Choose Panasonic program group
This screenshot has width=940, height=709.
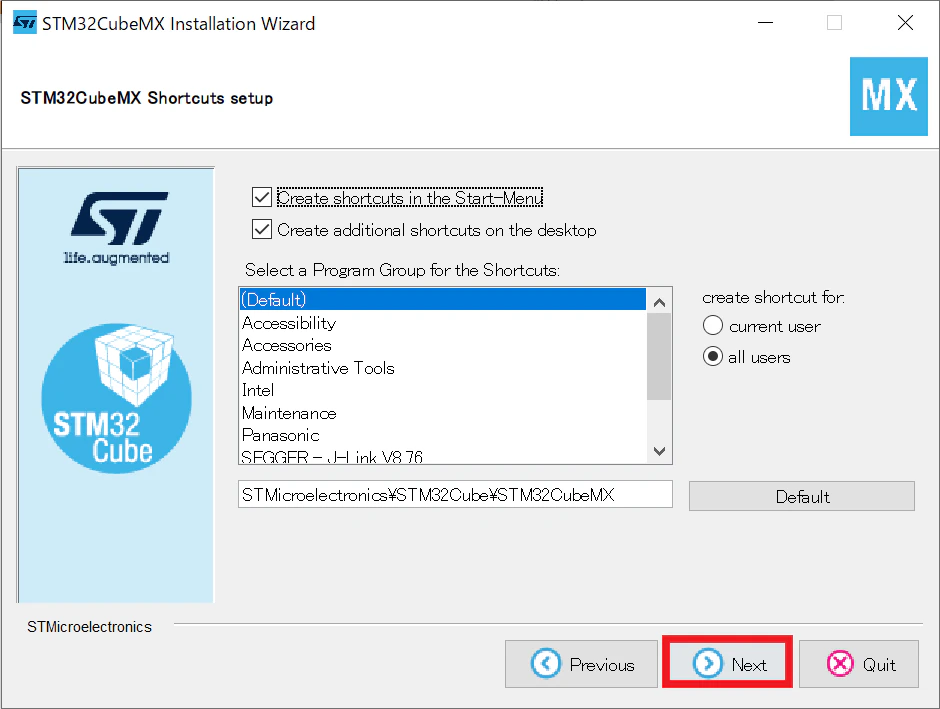click(443, 435)
